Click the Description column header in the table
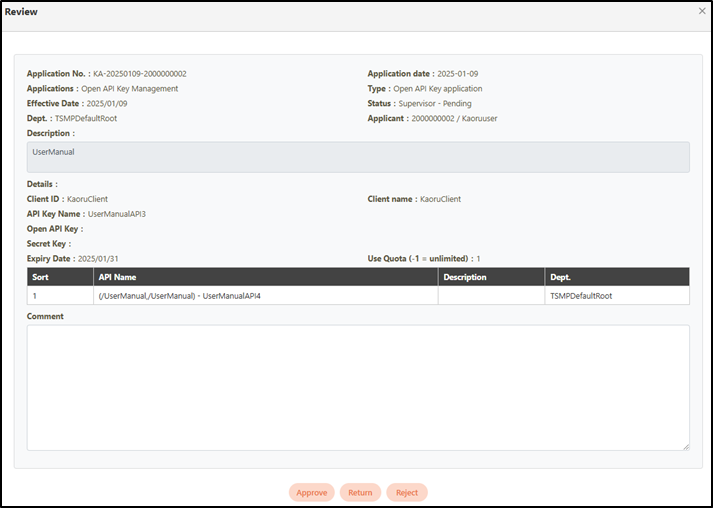The image size is (713, 508). (x=465, y=277)
